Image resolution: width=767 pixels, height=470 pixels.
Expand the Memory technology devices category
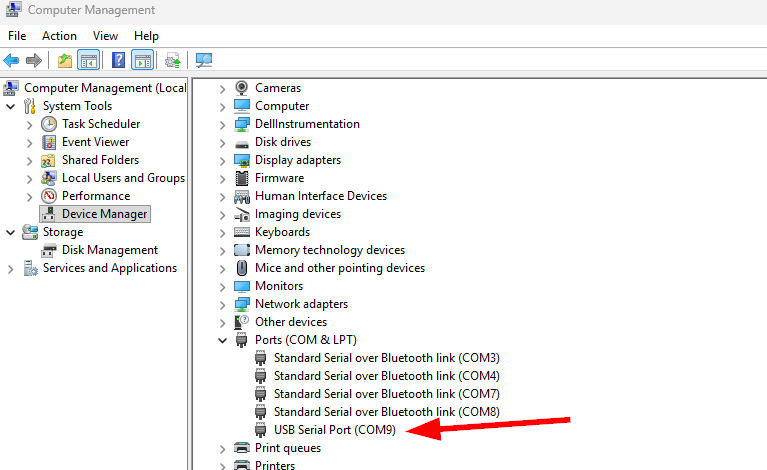(x=223, y=251)
